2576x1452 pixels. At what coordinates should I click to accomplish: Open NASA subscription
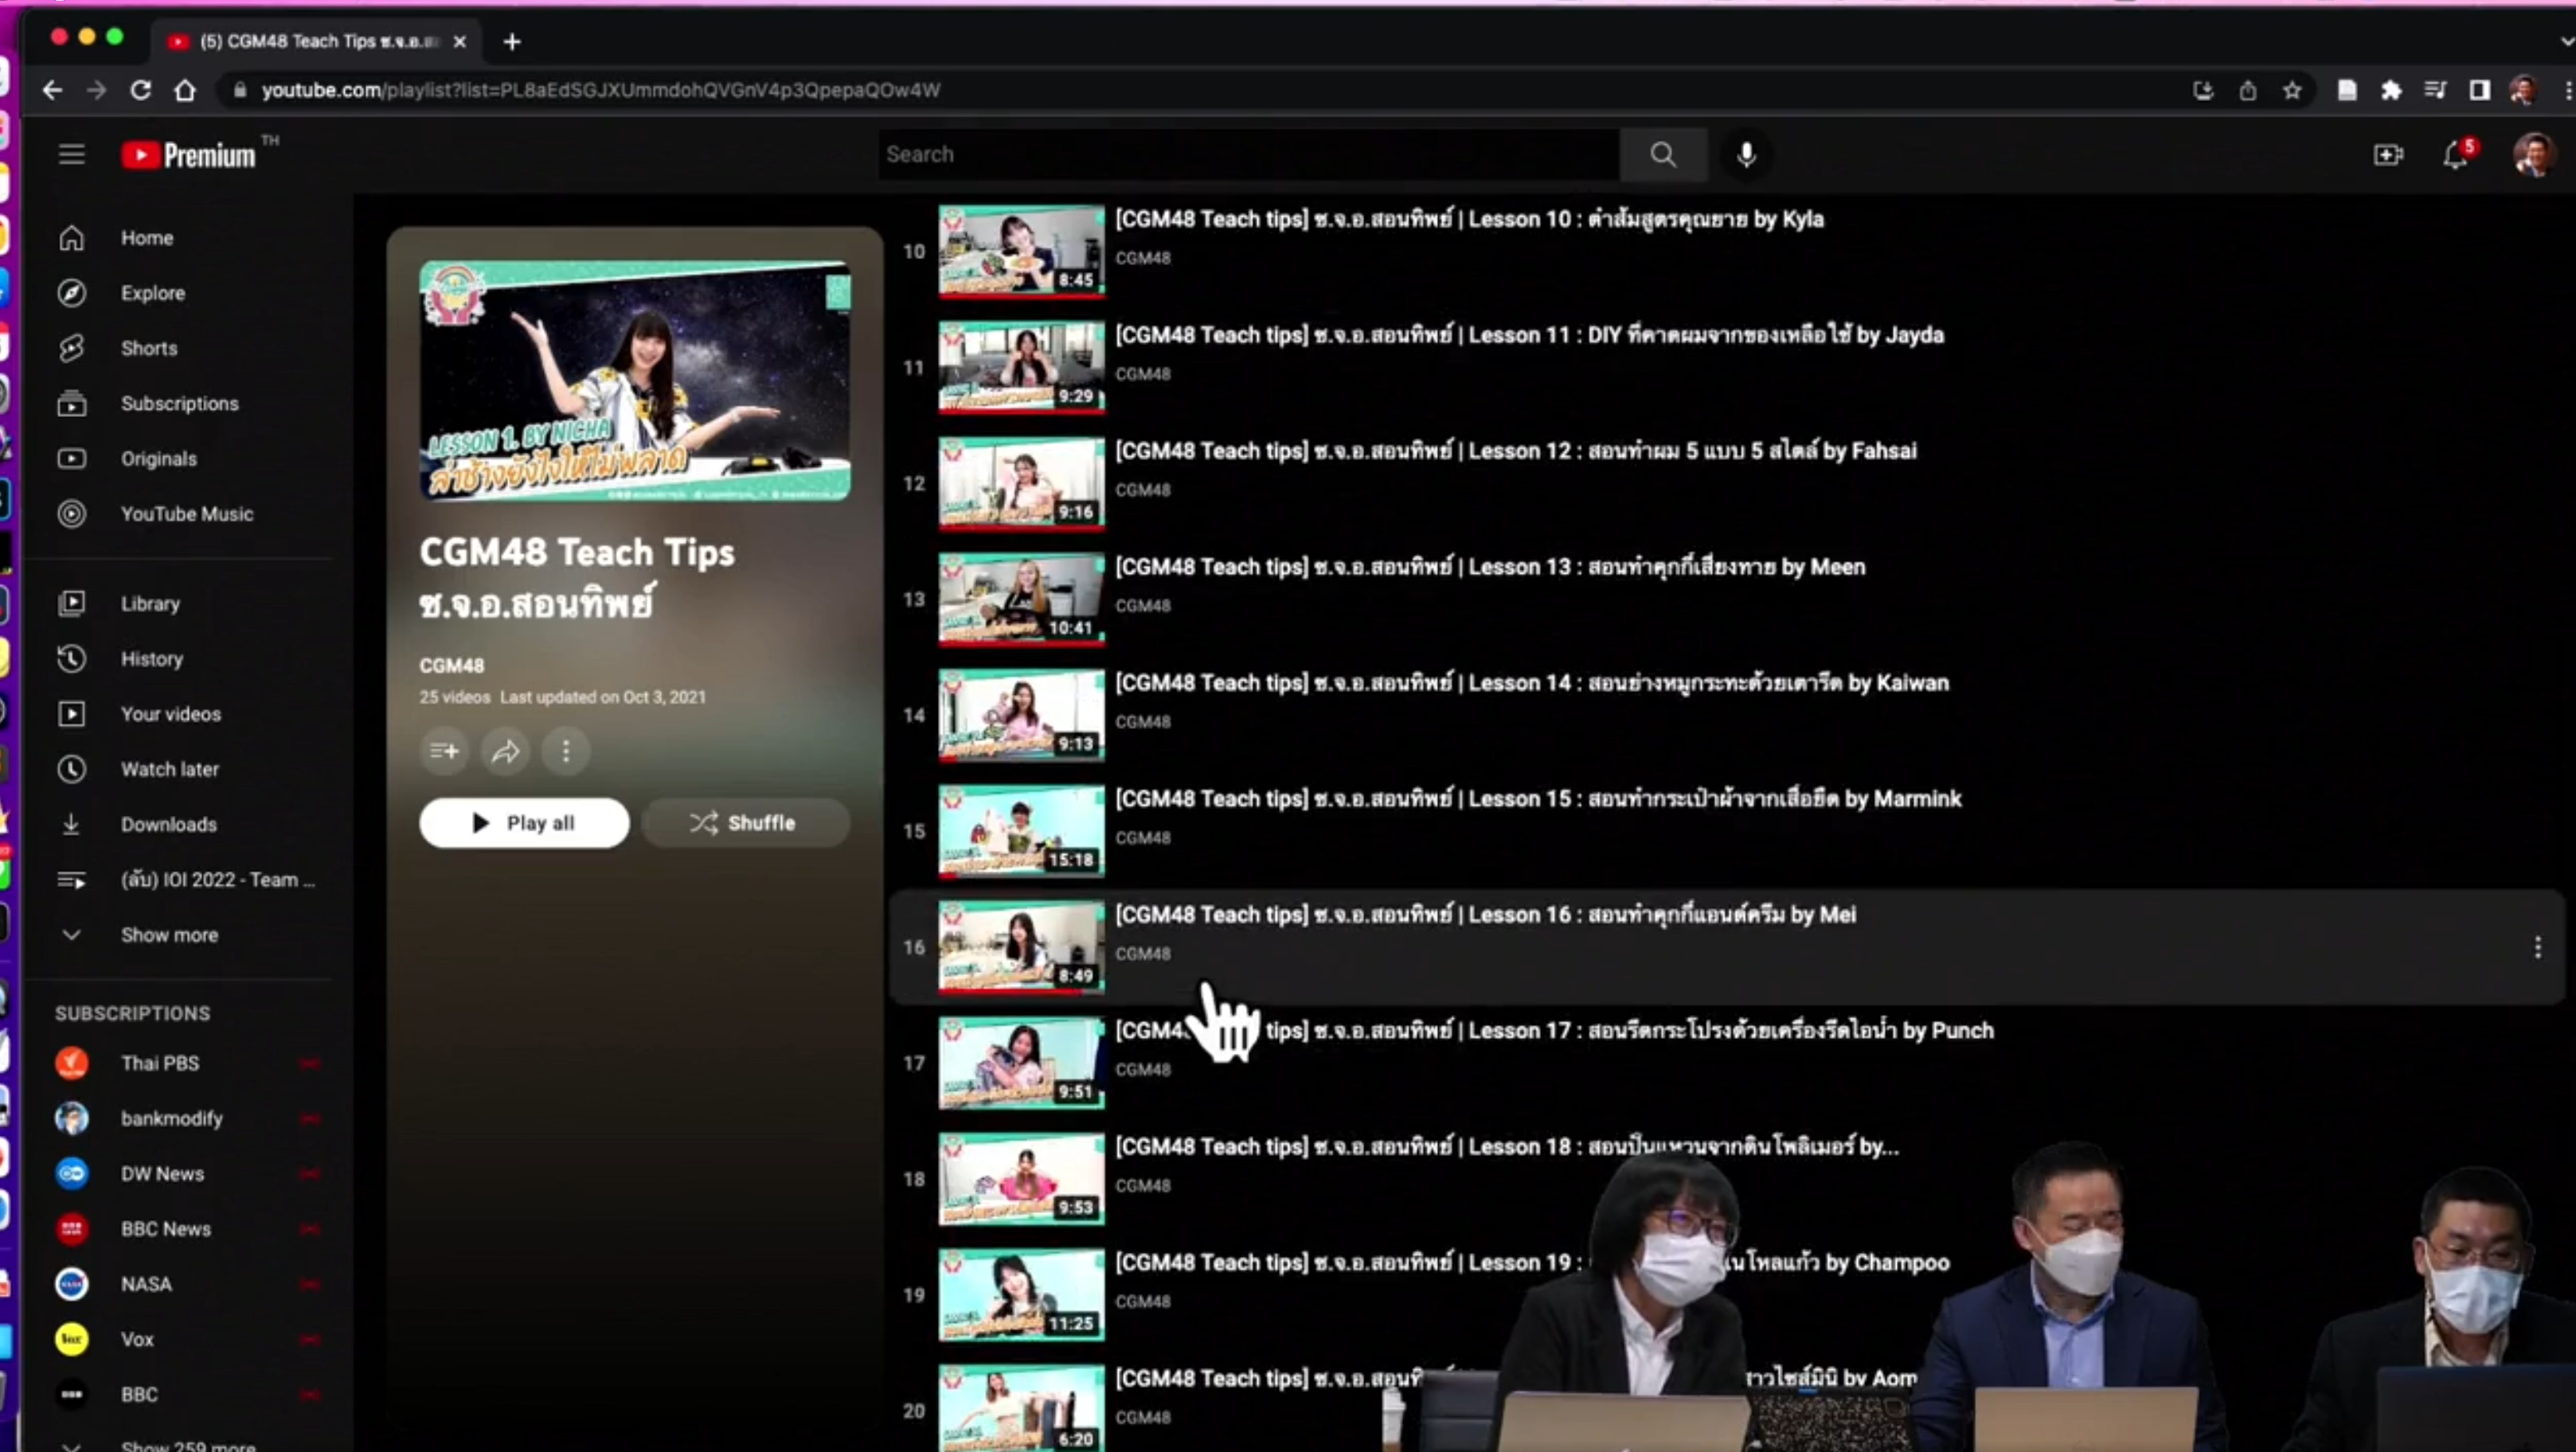[x=180, y=1284]
